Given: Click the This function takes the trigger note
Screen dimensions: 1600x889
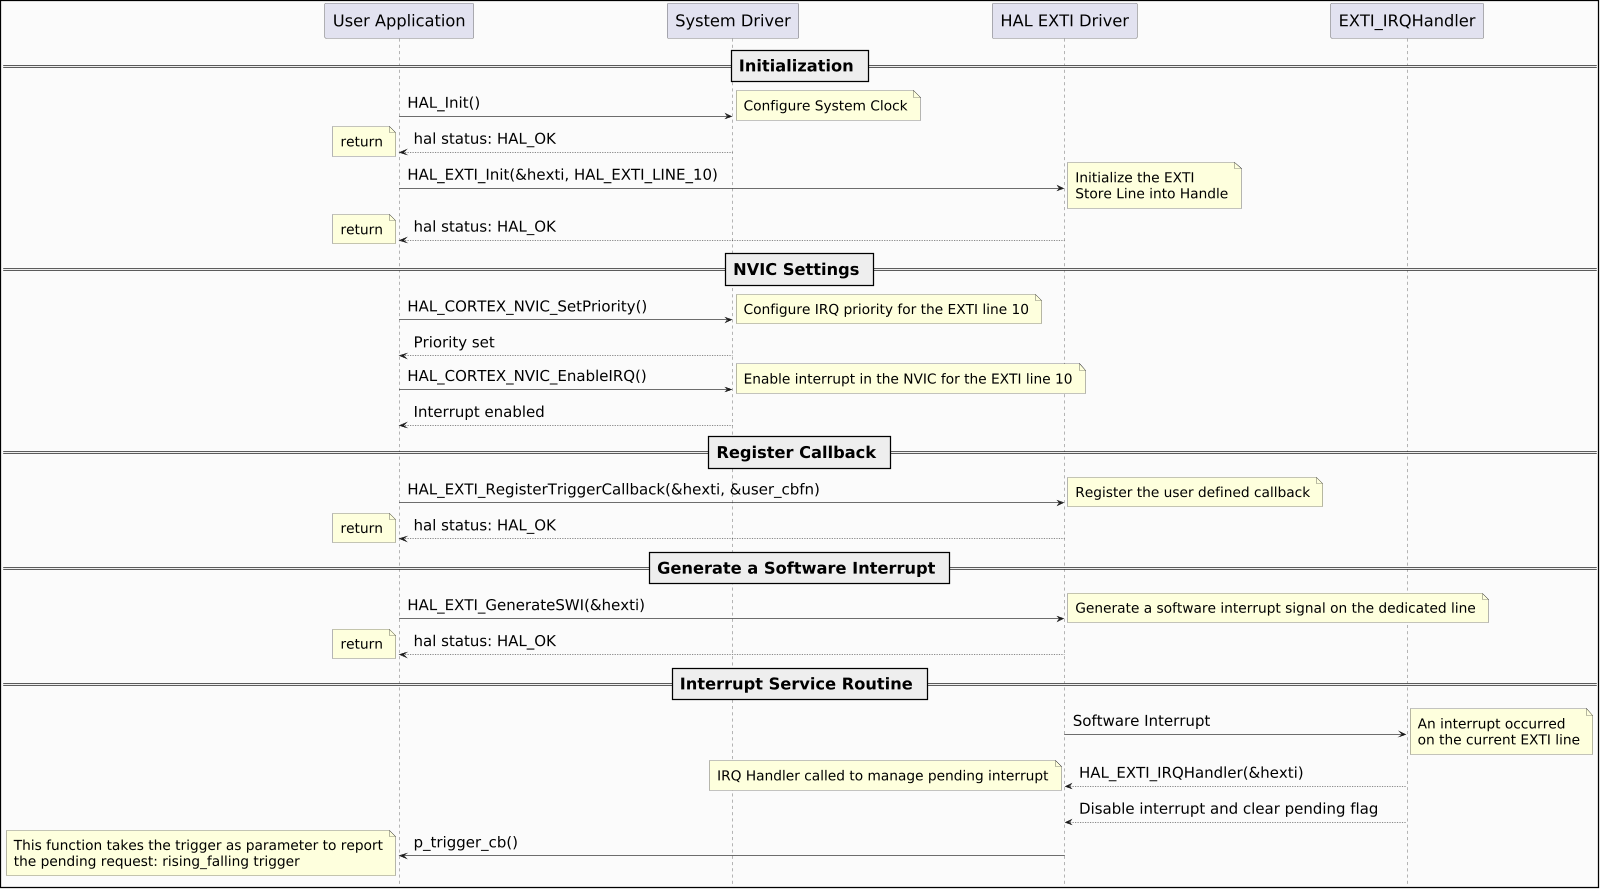Looking at the screenshot, I should click(x=200, y=853).
